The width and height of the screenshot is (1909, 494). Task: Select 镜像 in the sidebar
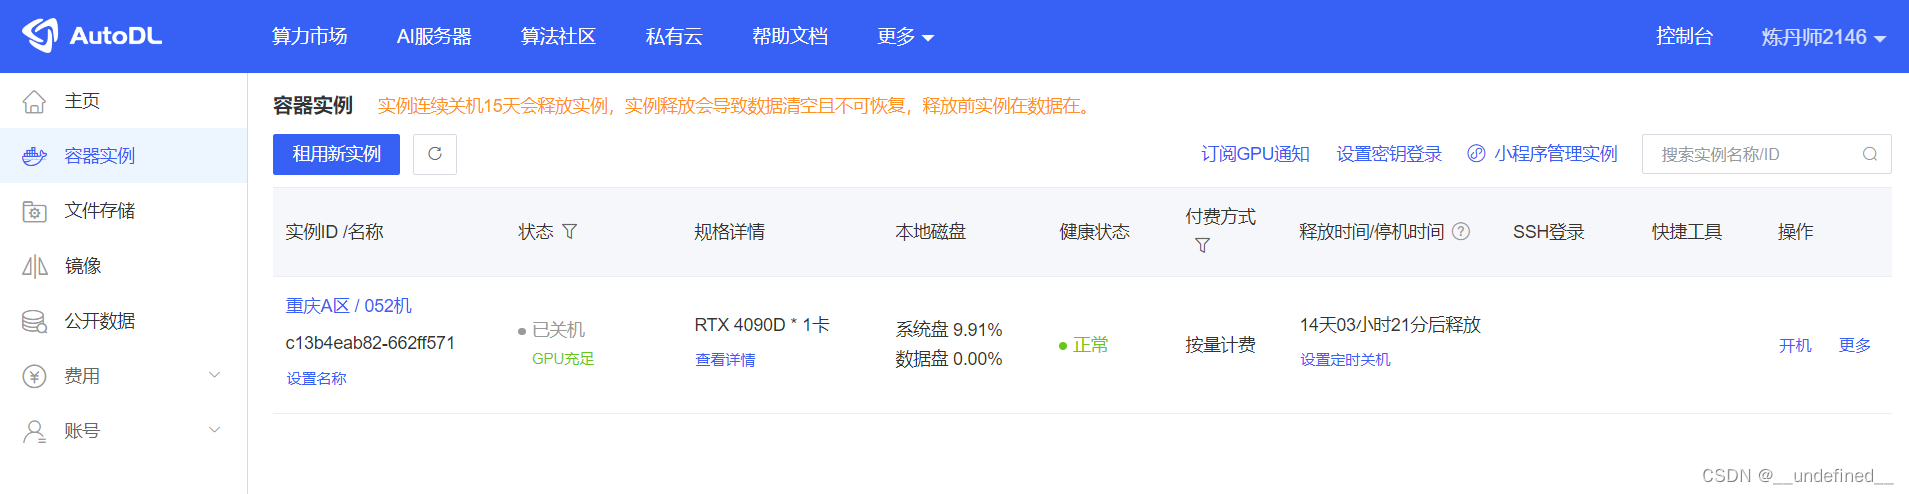coord(123,266)
